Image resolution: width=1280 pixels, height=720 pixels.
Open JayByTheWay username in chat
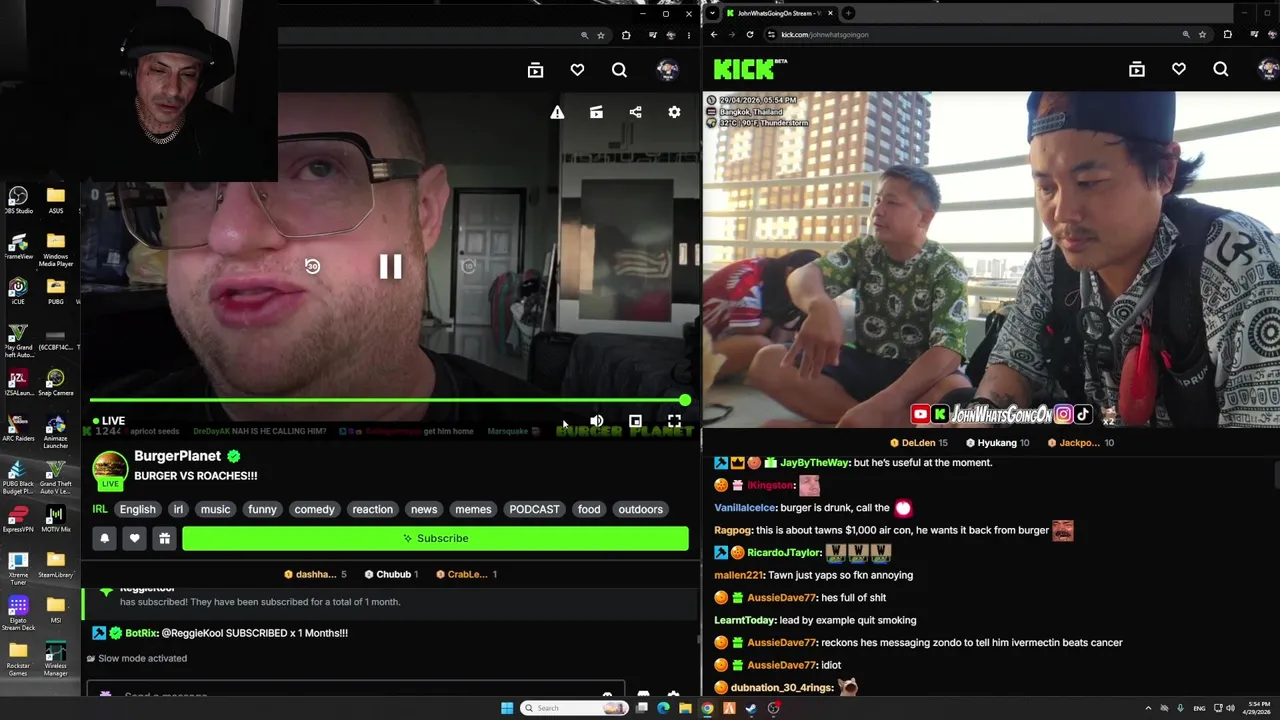pos(815,463)
